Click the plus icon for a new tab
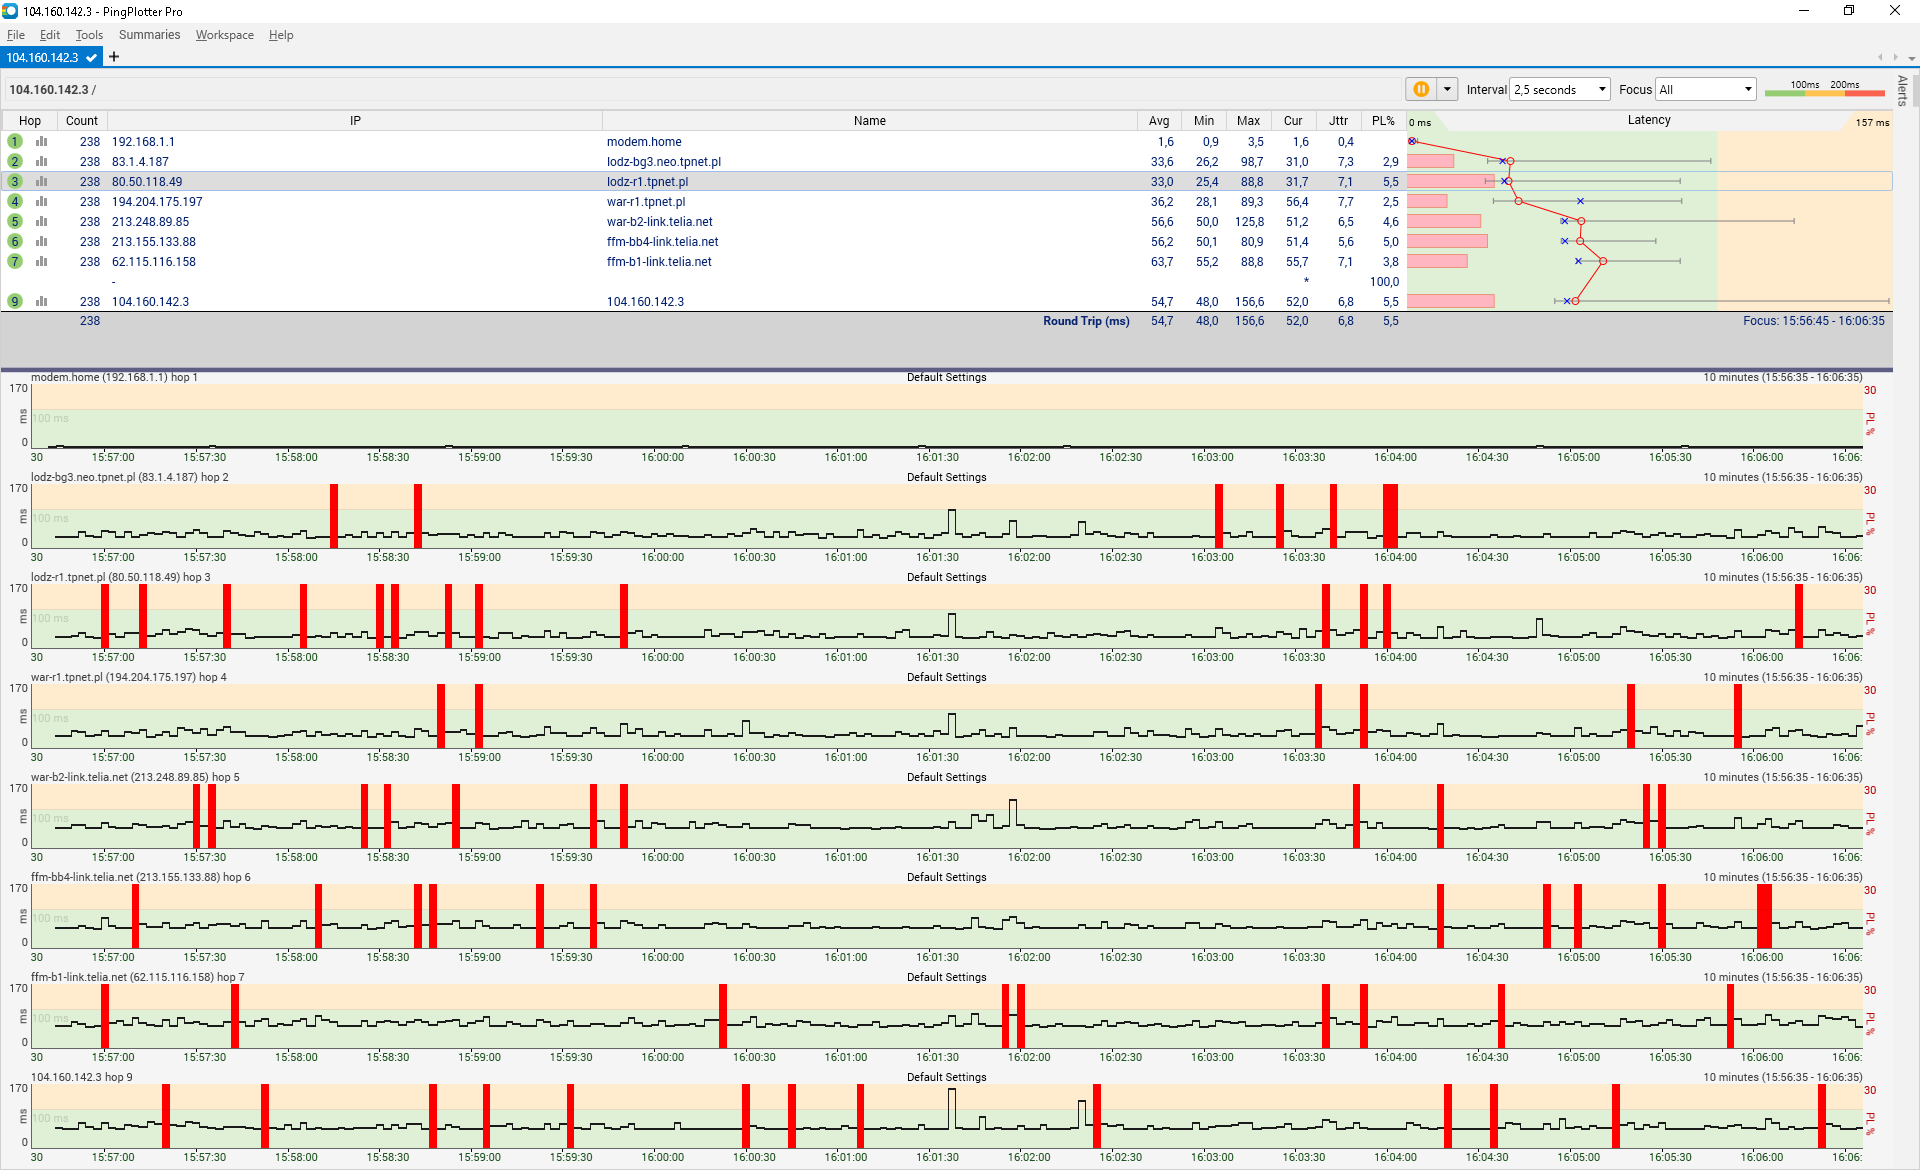Screen dimensions: 1920x1170 (x=114, y=57)
